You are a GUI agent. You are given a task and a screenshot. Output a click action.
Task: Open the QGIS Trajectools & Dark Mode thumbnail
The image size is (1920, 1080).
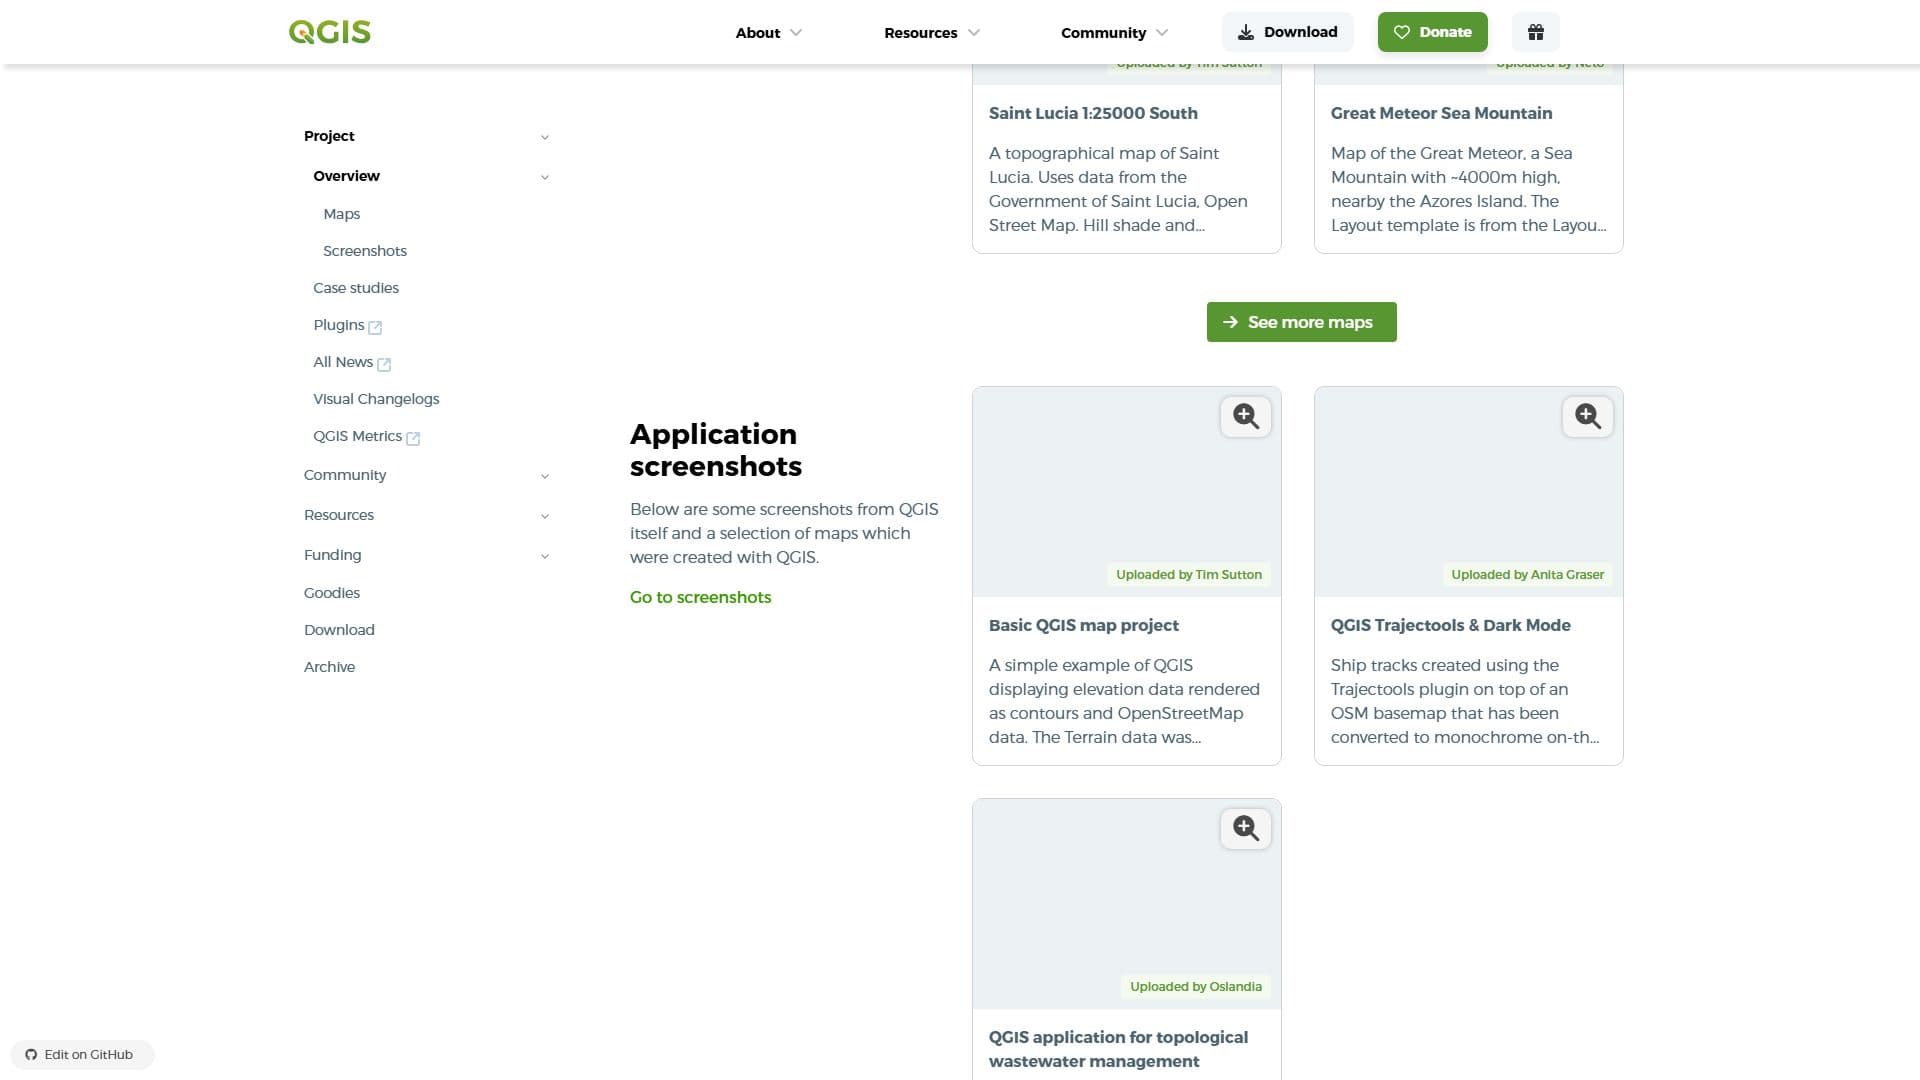(1469, 492)
